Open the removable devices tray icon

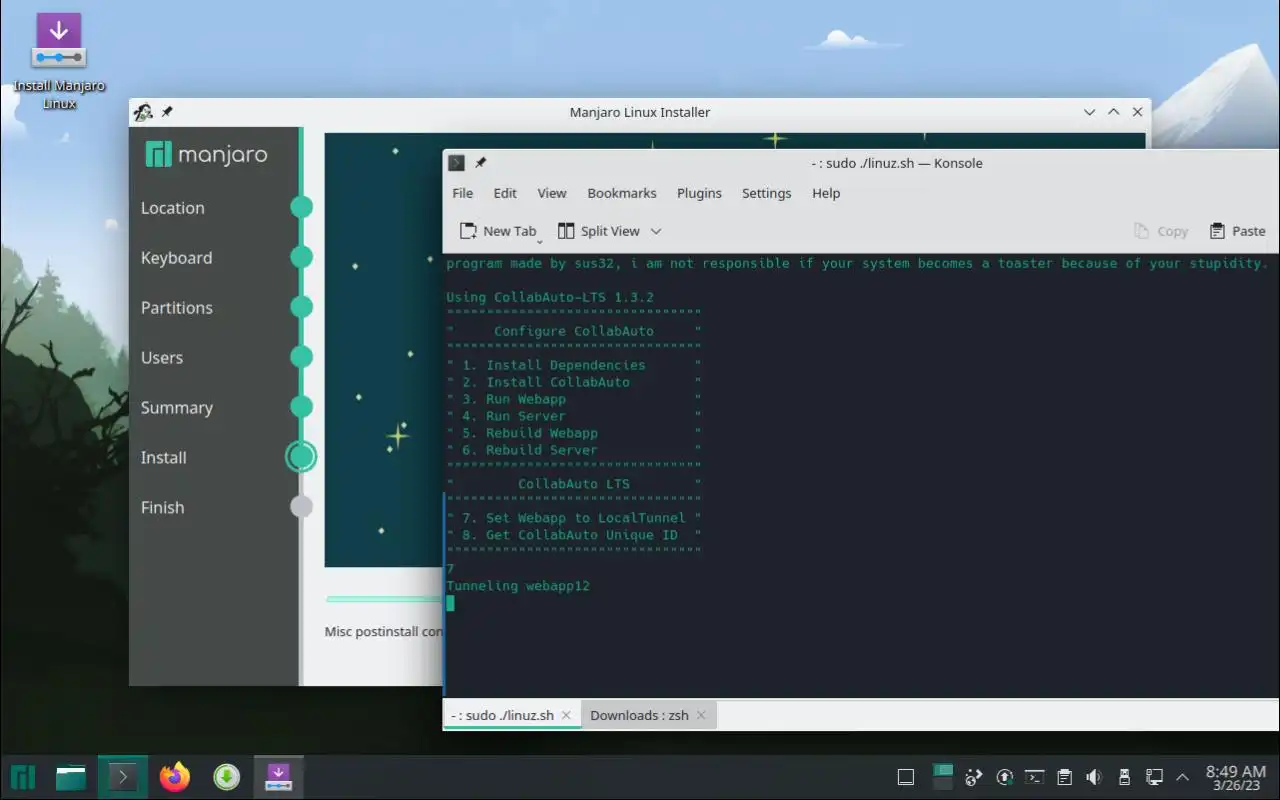click(x=1124, y=777)
